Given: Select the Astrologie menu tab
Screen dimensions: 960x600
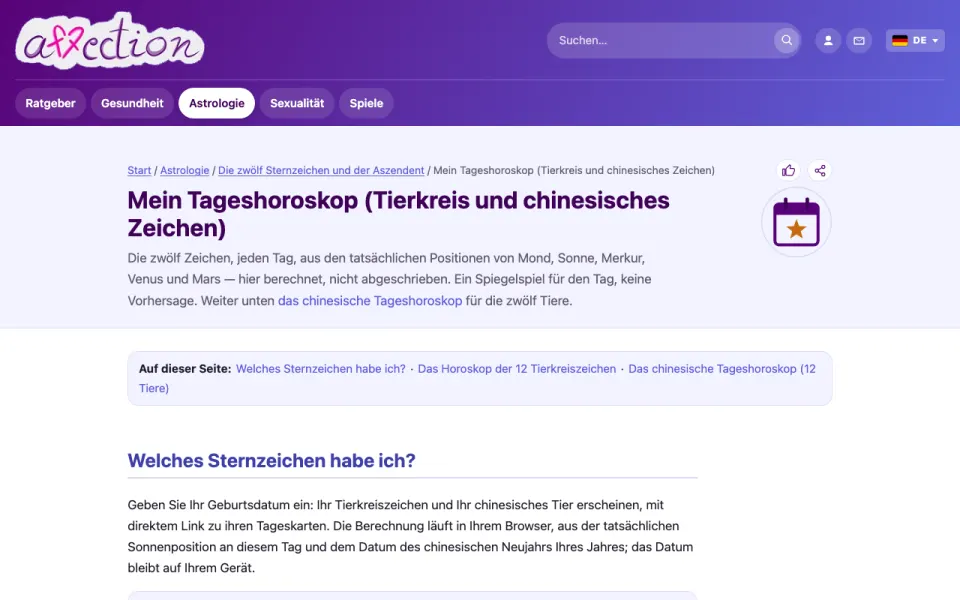Looking at the screenshot, I should point(217,103).
